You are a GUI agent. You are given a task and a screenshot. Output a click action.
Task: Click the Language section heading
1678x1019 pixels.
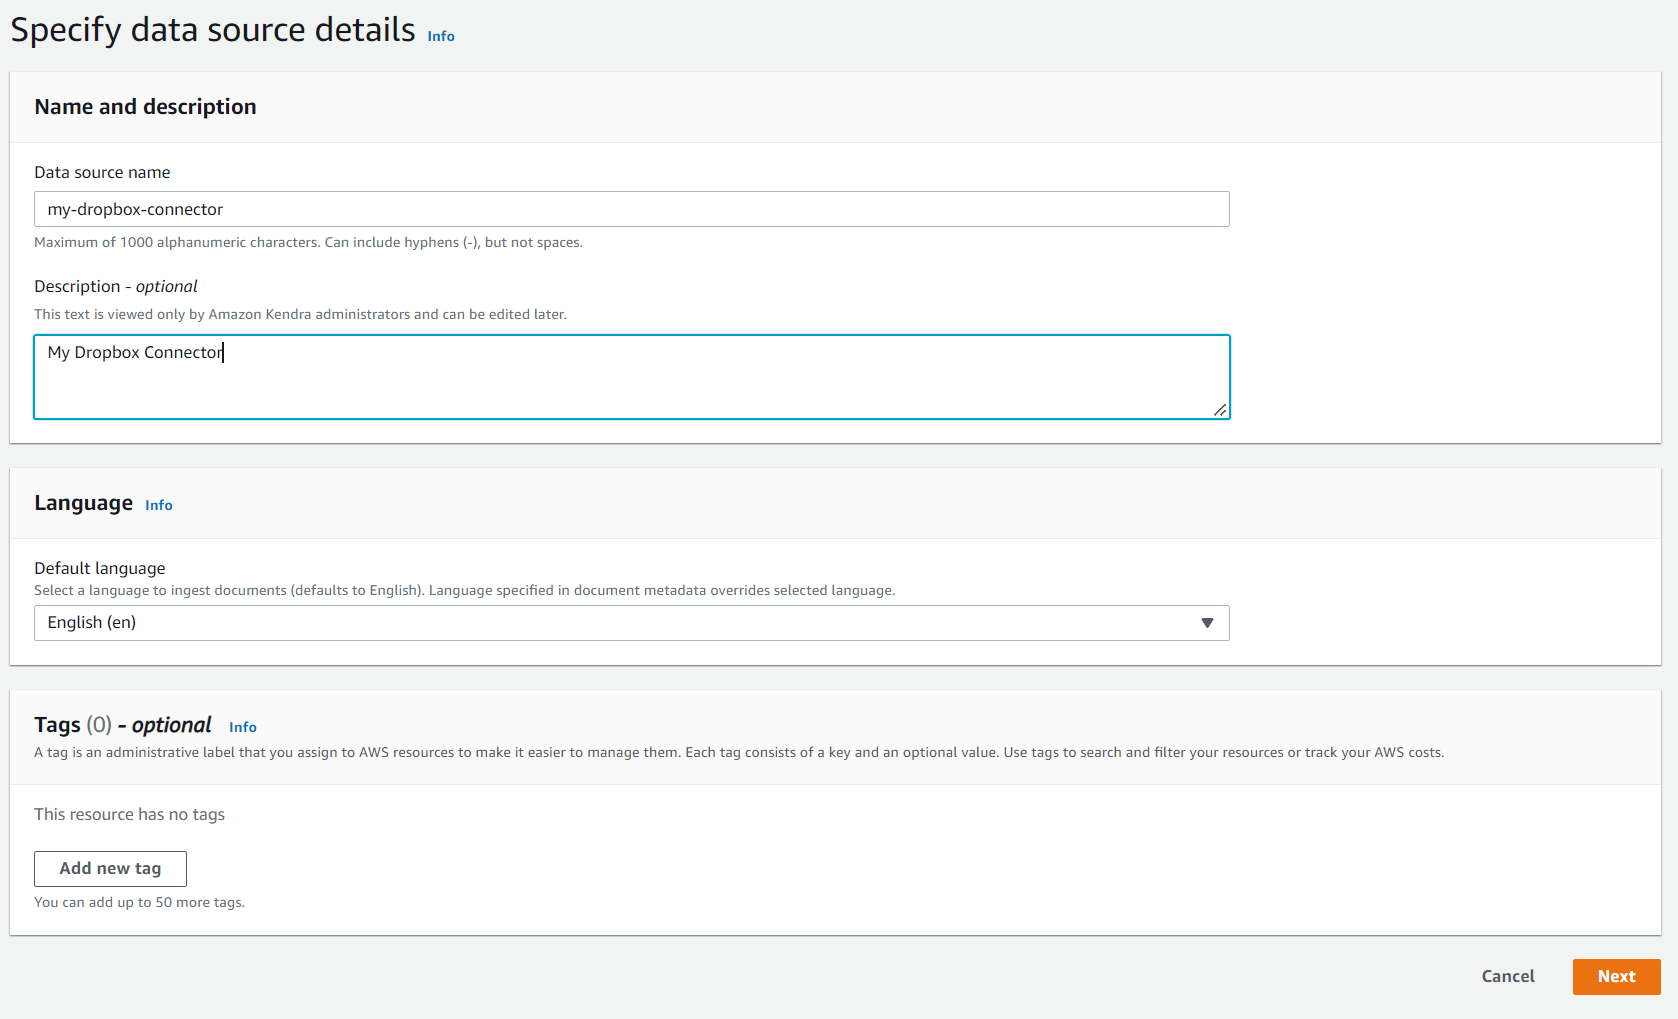click(x=83, y=503)
